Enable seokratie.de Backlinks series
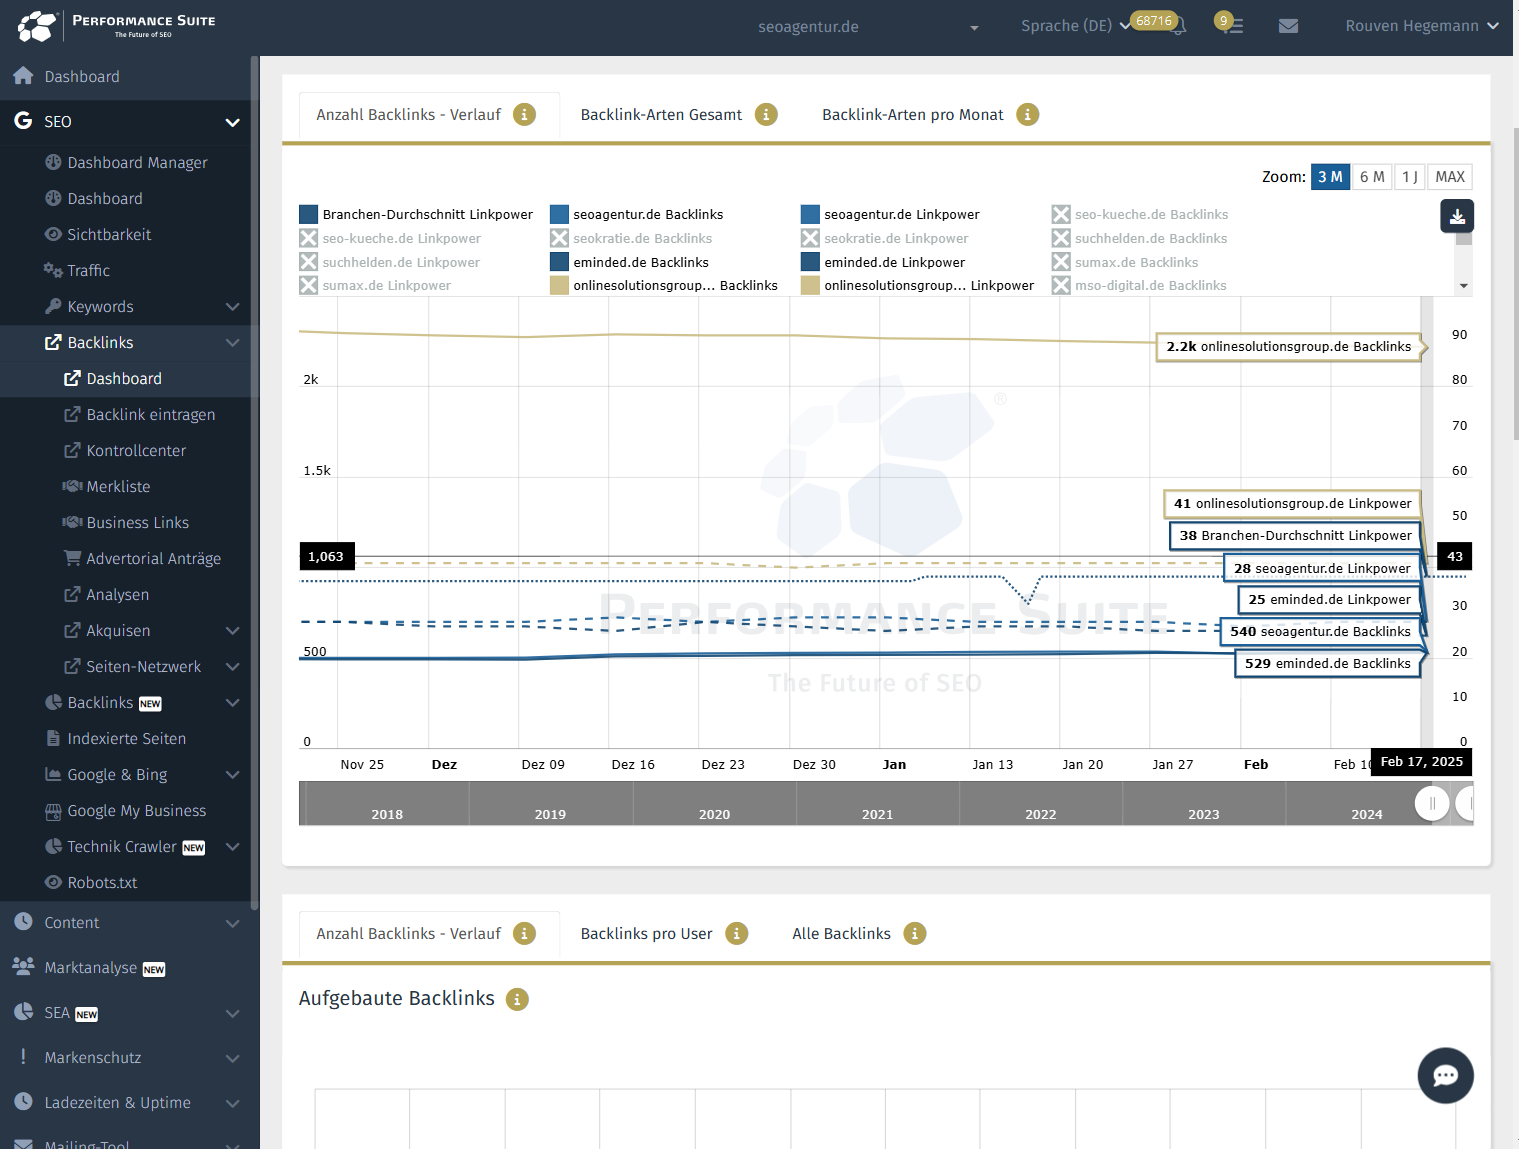The width and height of the screenshot is (1519, 1149). pos(631,238)
